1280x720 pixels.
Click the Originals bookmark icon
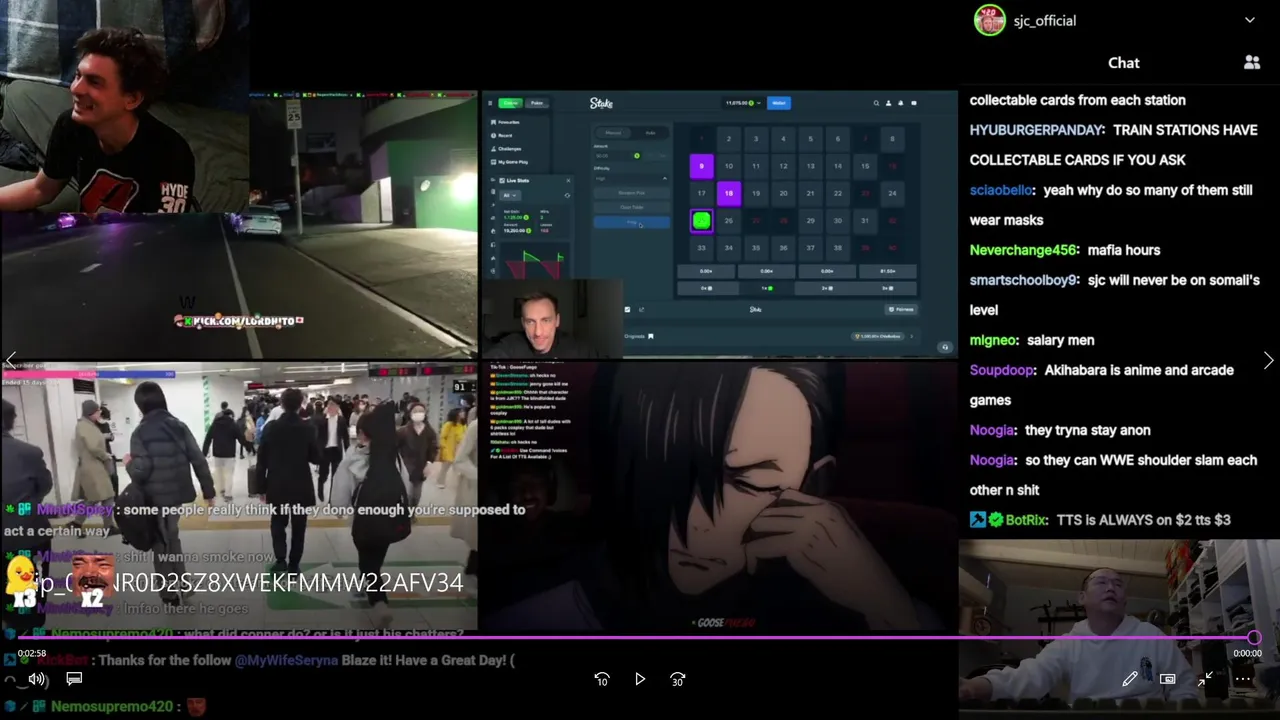click(651, 337)
